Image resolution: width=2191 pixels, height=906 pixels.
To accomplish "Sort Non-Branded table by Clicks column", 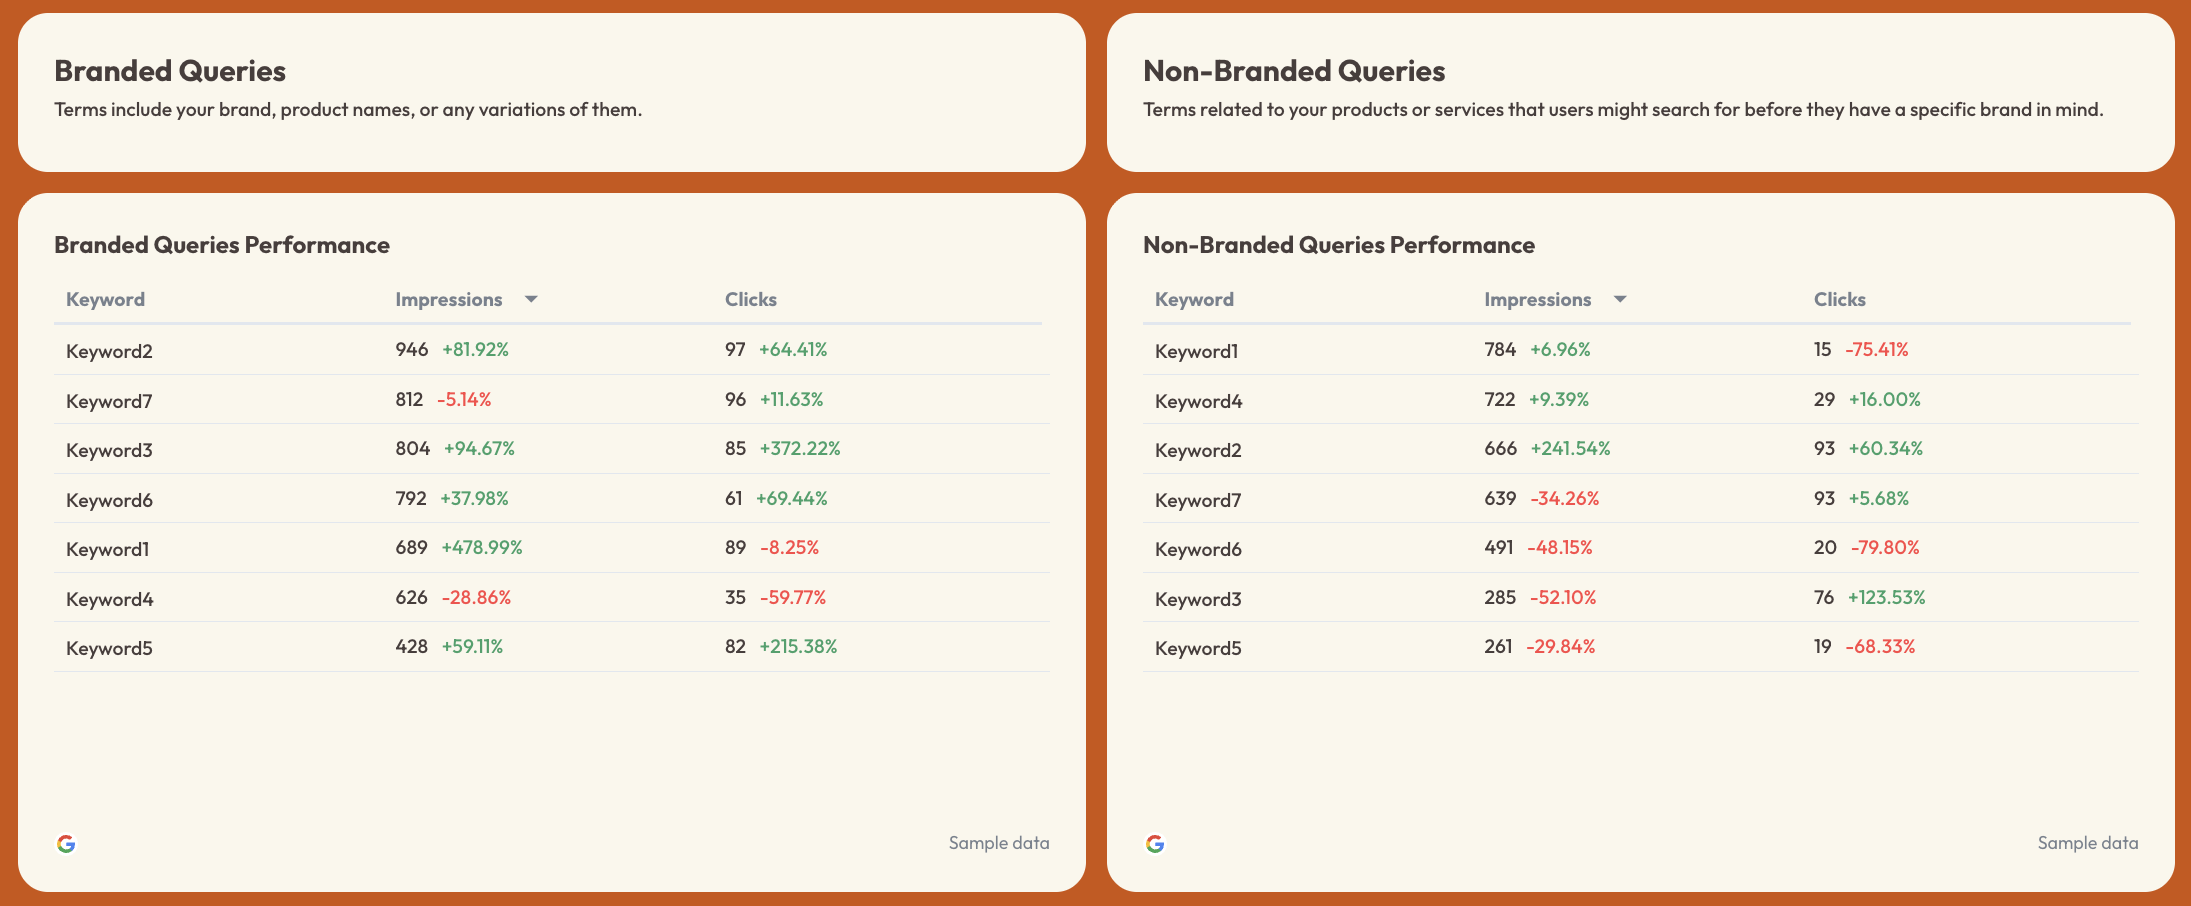I will pyautogui.click(x=1840, y=299).
